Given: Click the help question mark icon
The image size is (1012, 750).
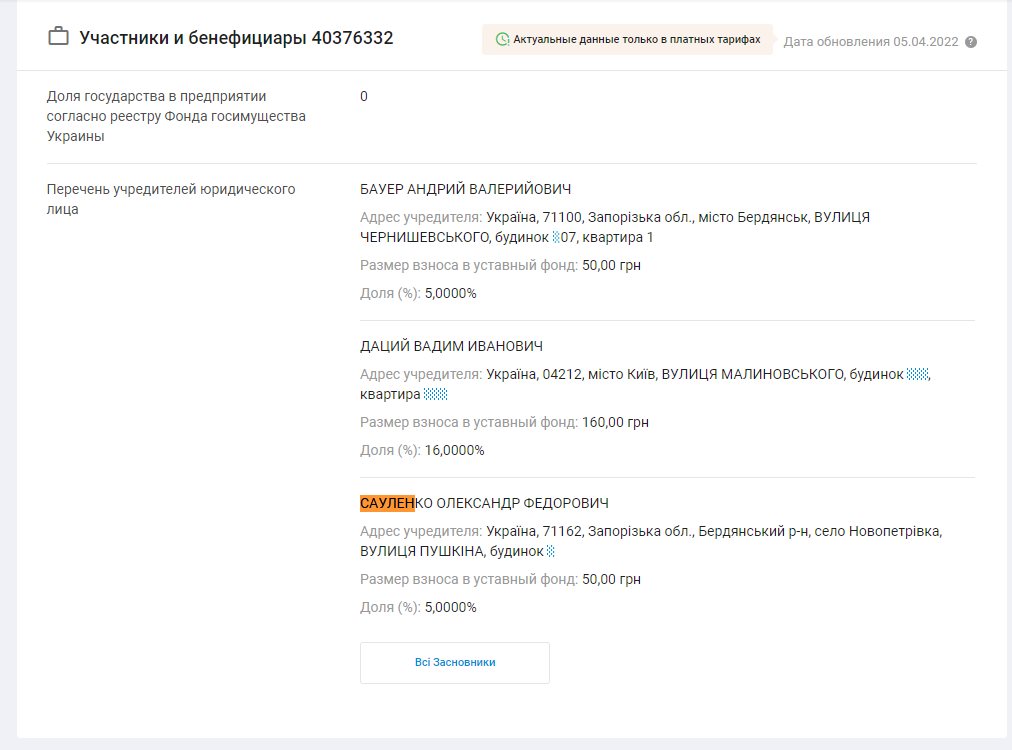Looking at the screenshot, I should [x=971, y=42].
